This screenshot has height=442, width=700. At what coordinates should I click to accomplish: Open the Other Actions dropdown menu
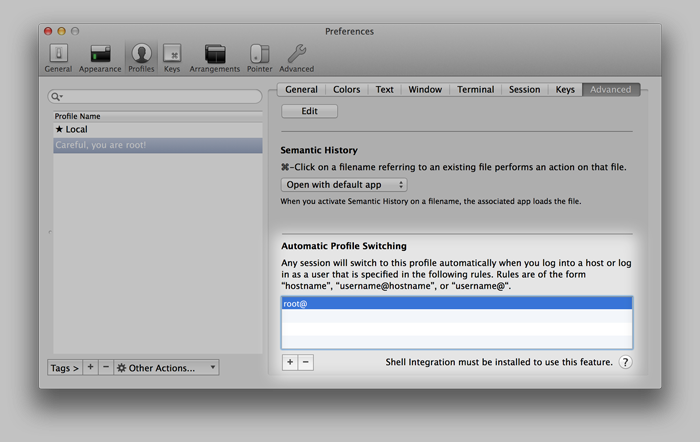click(166, 368)
